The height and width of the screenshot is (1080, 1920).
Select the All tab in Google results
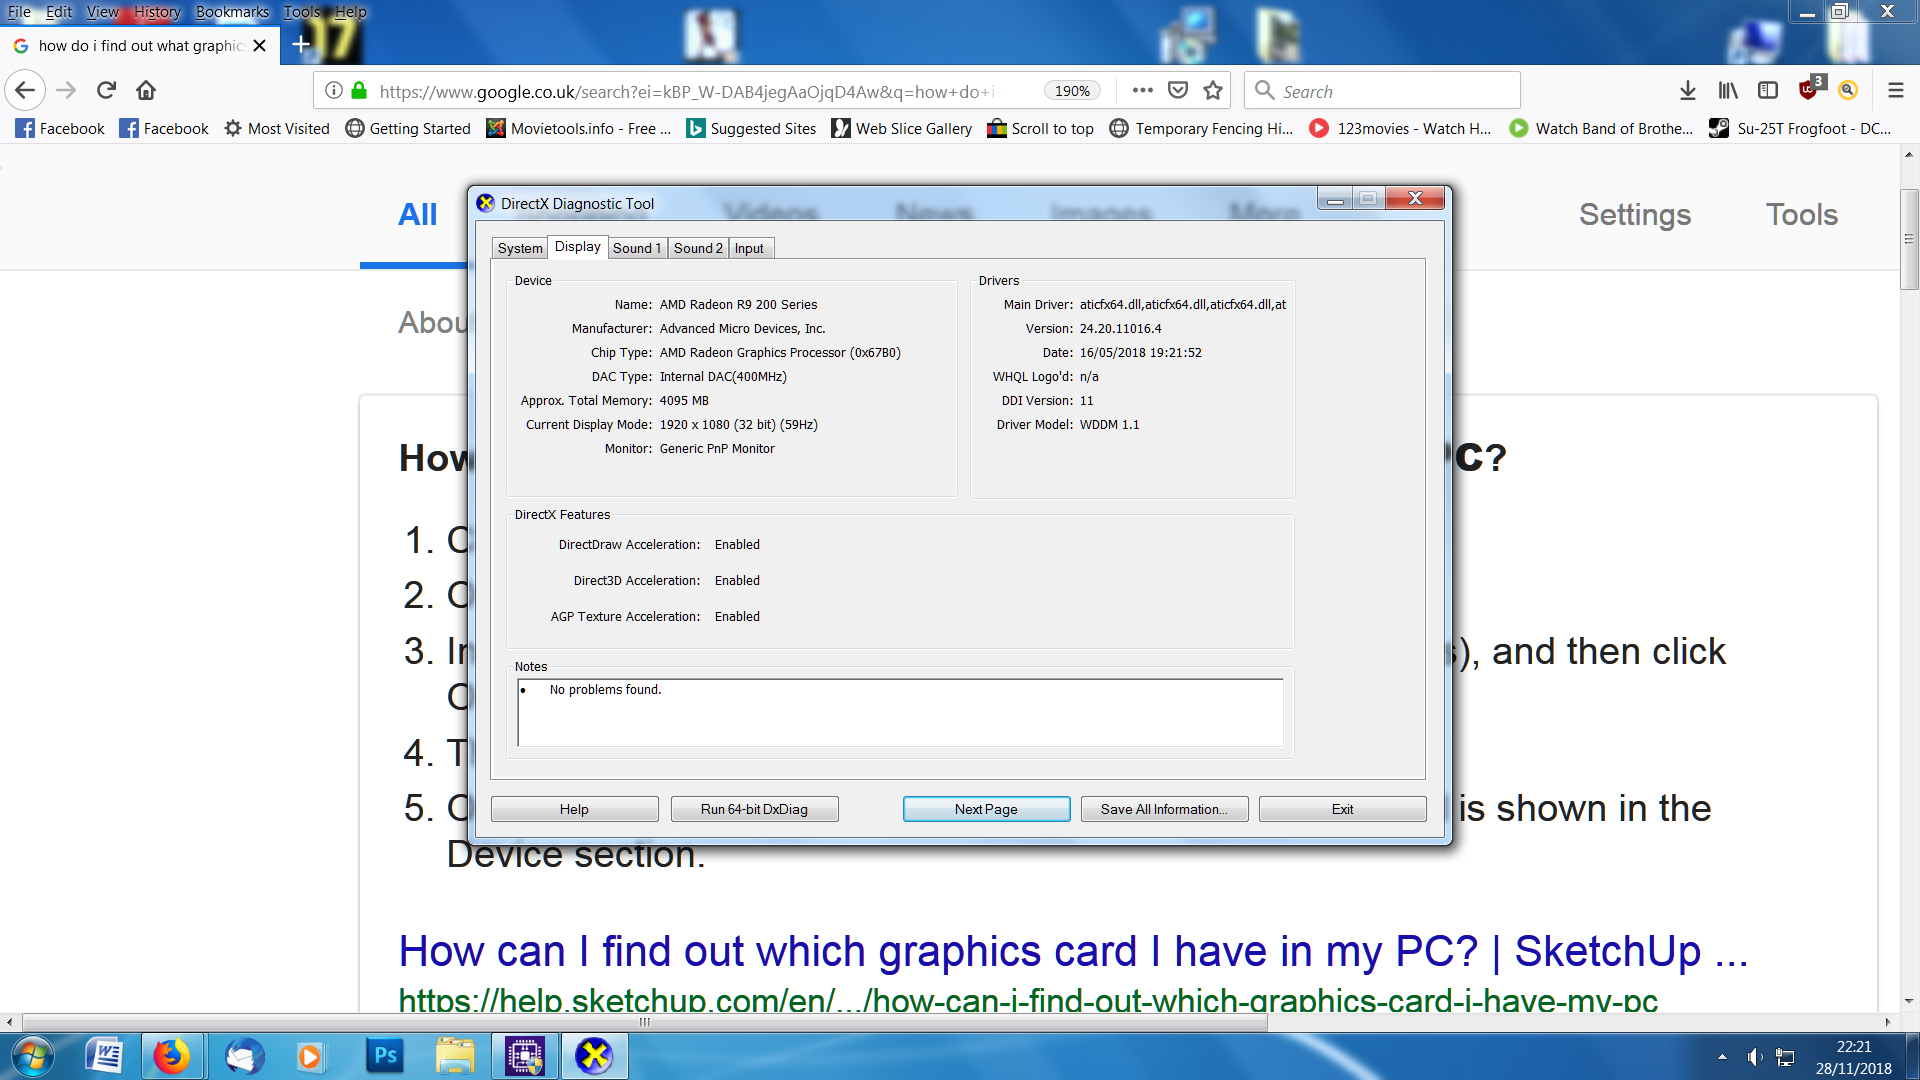point(417,214)
